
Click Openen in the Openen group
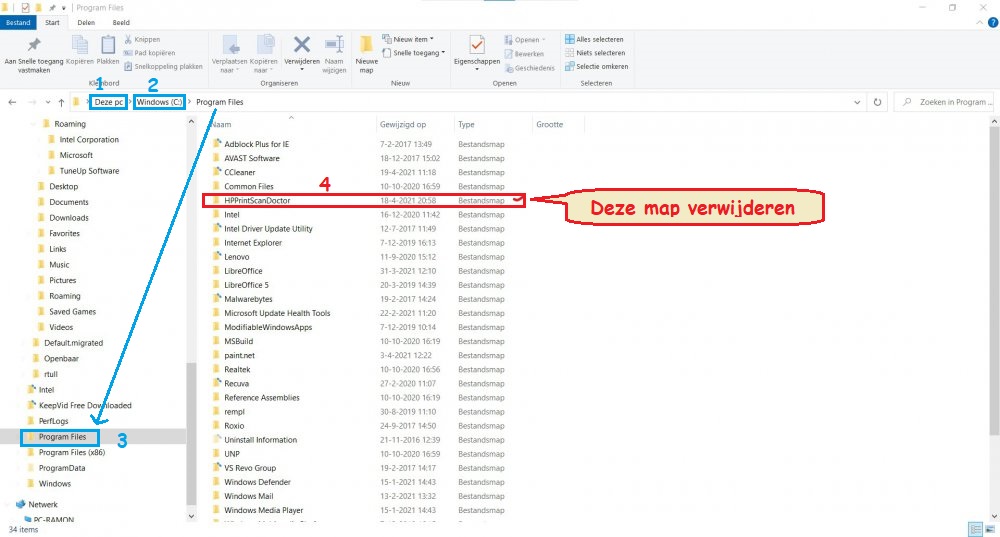click(525, 40)
